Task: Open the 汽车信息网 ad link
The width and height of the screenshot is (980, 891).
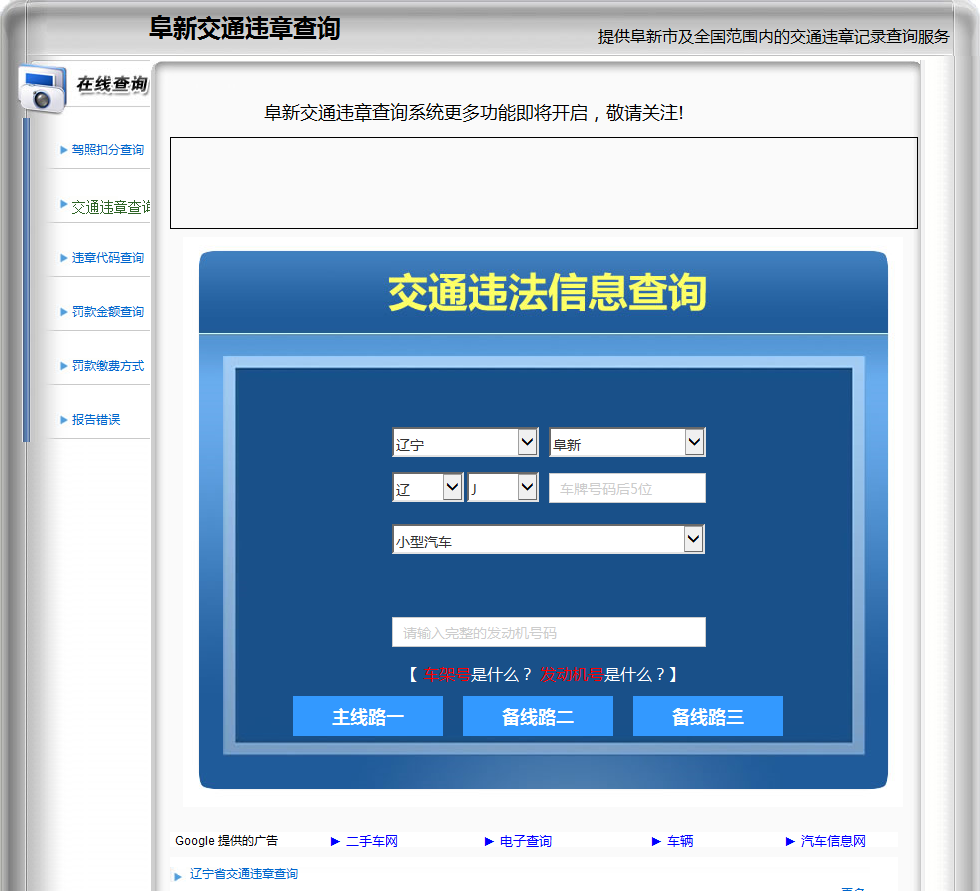Action: (x=833, y=841)
